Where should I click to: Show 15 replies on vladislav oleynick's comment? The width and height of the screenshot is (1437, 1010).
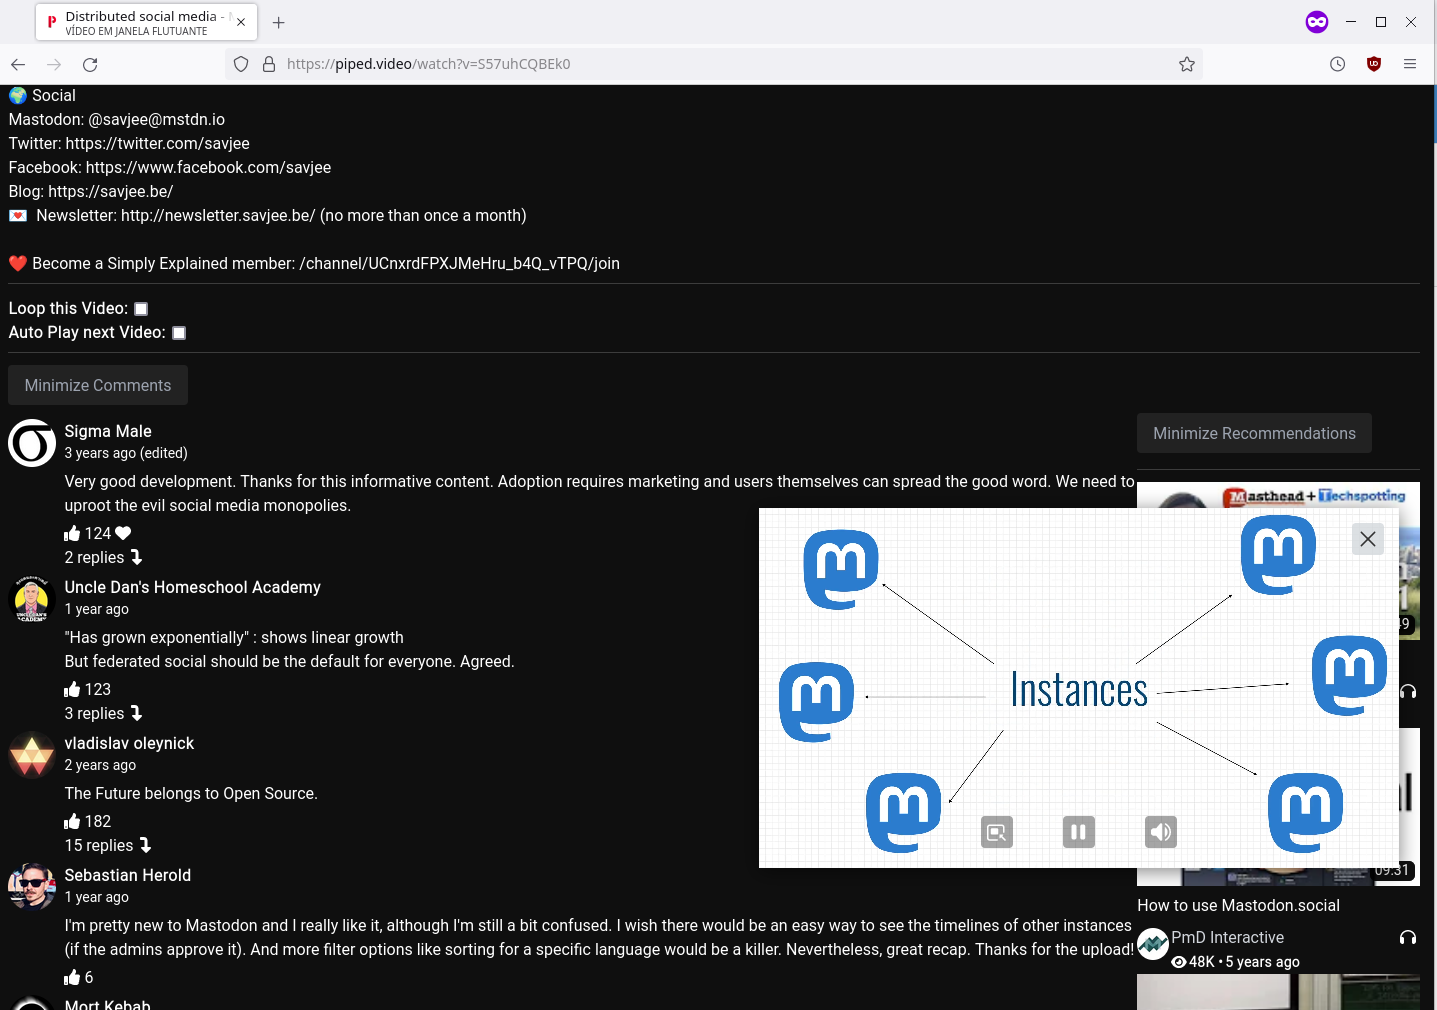pyautogui.click(x=107, y=845)
